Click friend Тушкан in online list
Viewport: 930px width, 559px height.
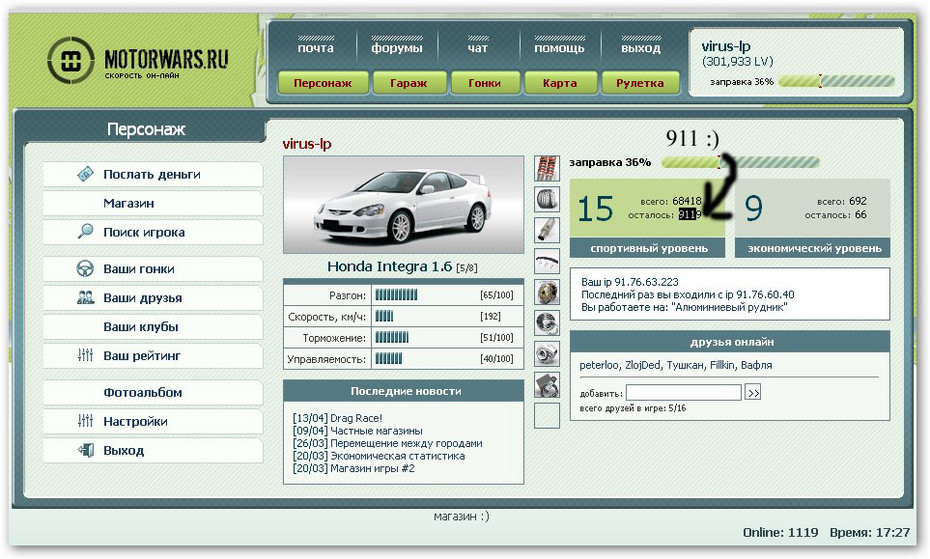coord(686,365)
